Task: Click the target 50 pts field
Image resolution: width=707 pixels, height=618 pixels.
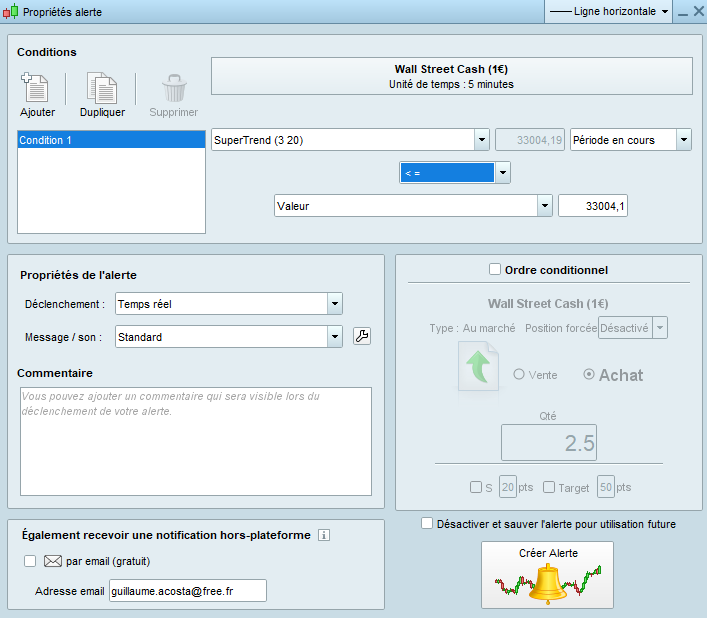Action: [606, 487]
